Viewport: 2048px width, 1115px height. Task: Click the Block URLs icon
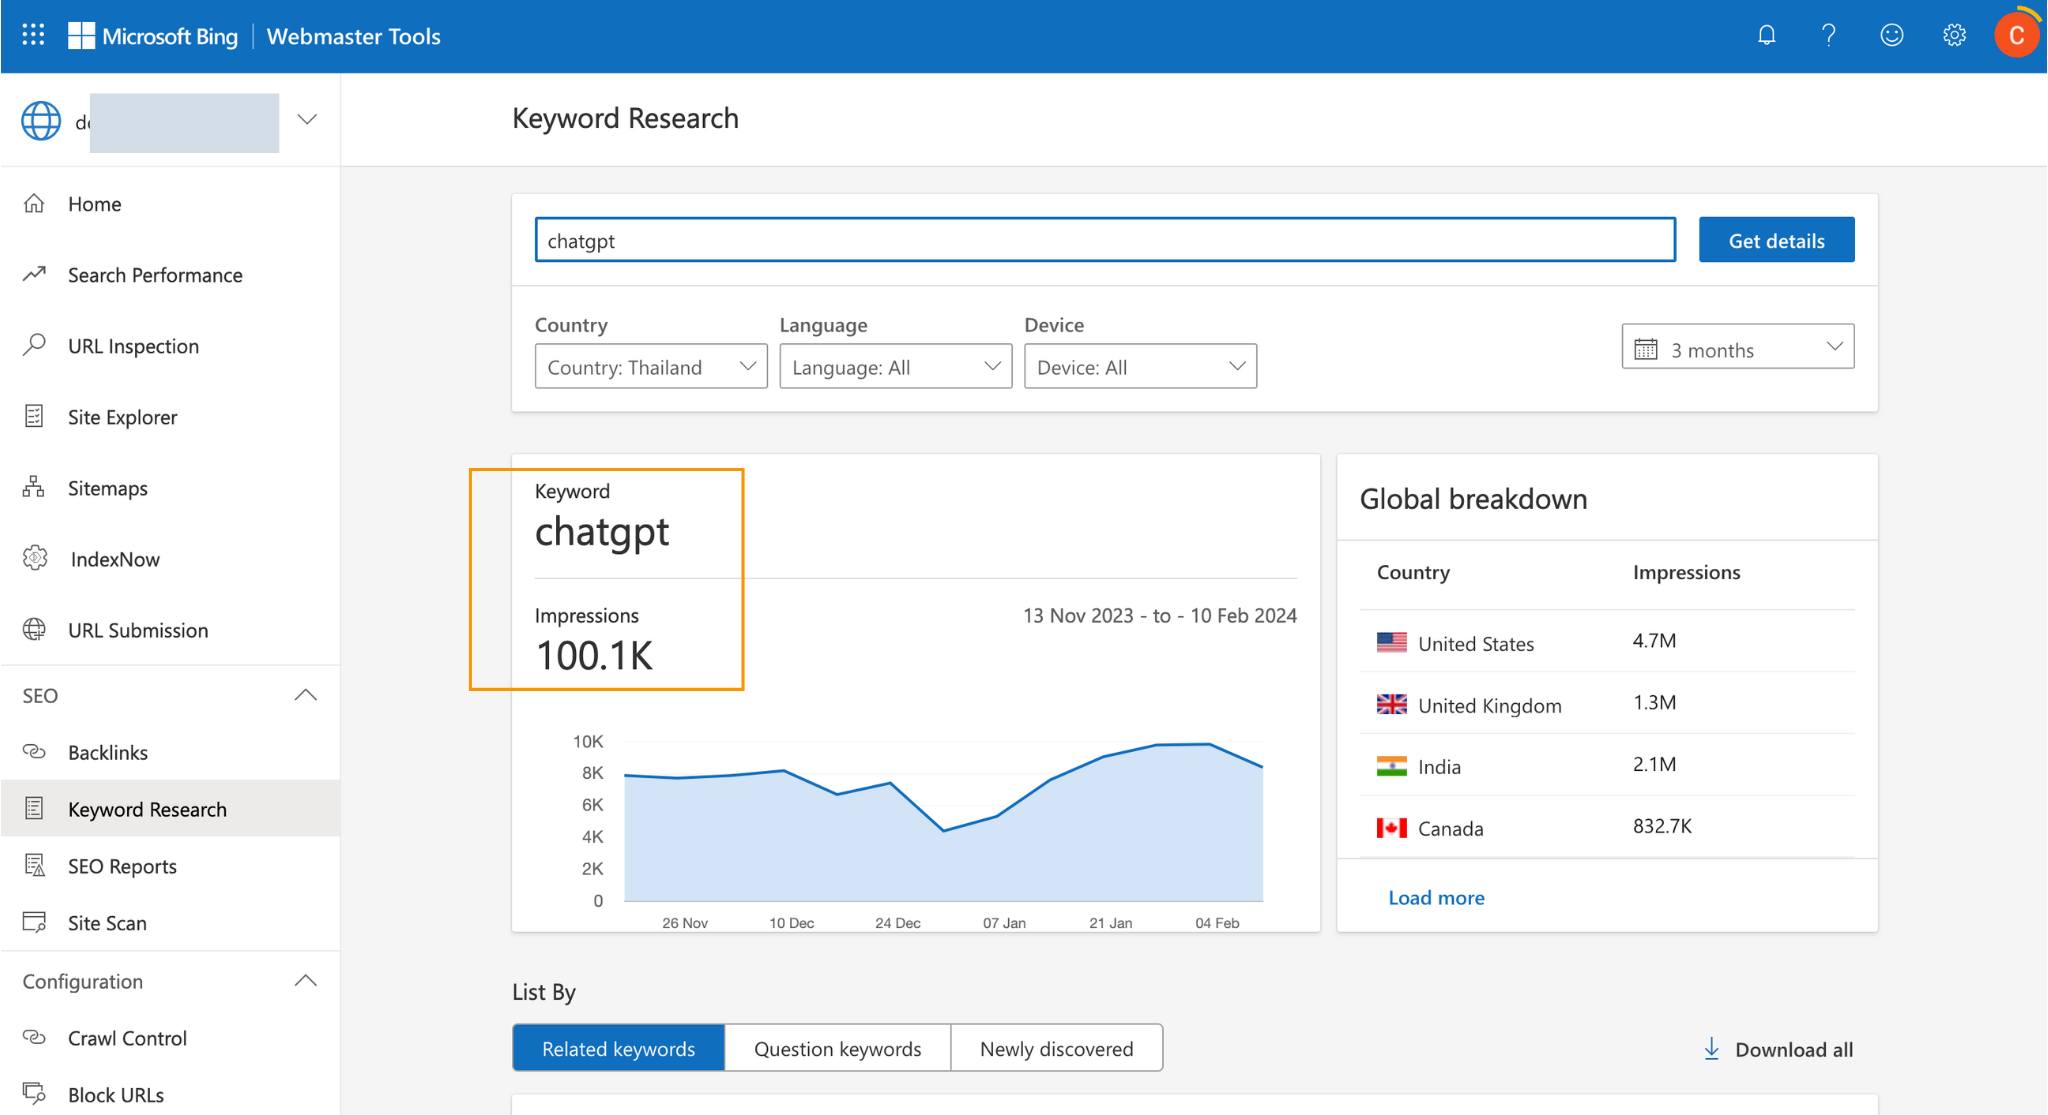[x=34, y=1093]
